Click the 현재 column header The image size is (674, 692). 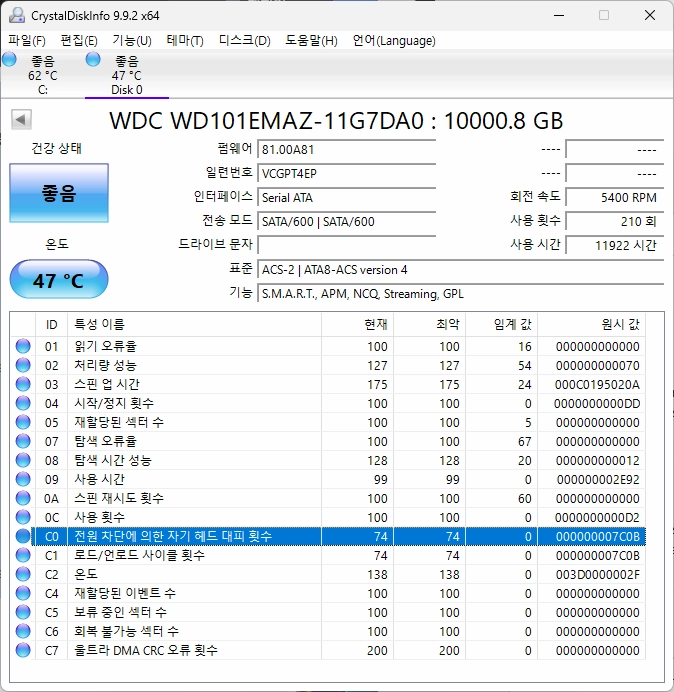click(x=358, y=325)
